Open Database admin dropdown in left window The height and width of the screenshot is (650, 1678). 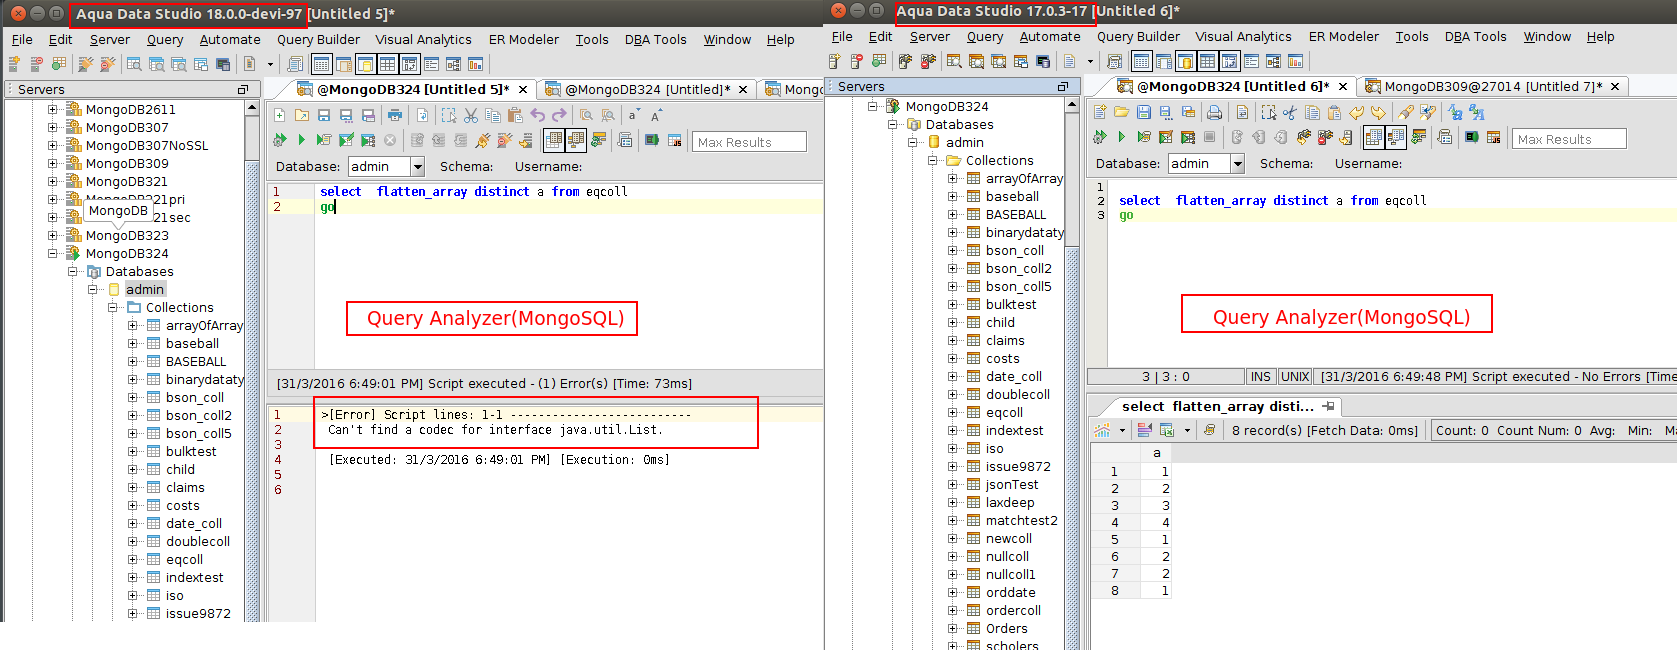pos(418,167)
